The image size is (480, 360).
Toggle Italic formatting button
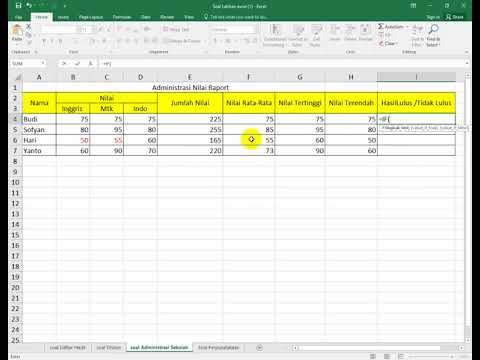tap(52, 41)
